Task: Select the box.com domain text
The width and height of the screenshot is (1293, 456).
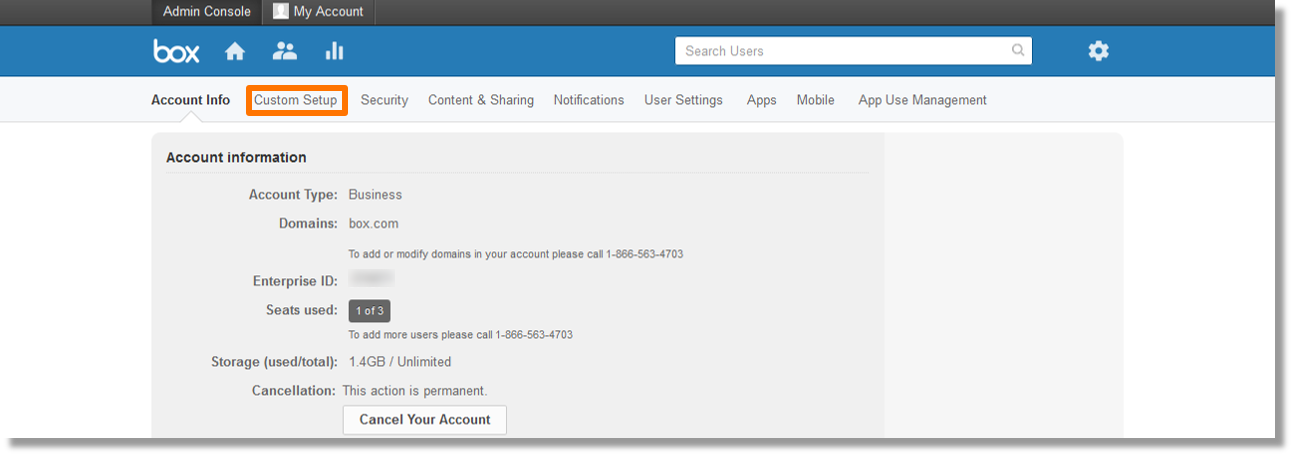Action: click(374, 224)
